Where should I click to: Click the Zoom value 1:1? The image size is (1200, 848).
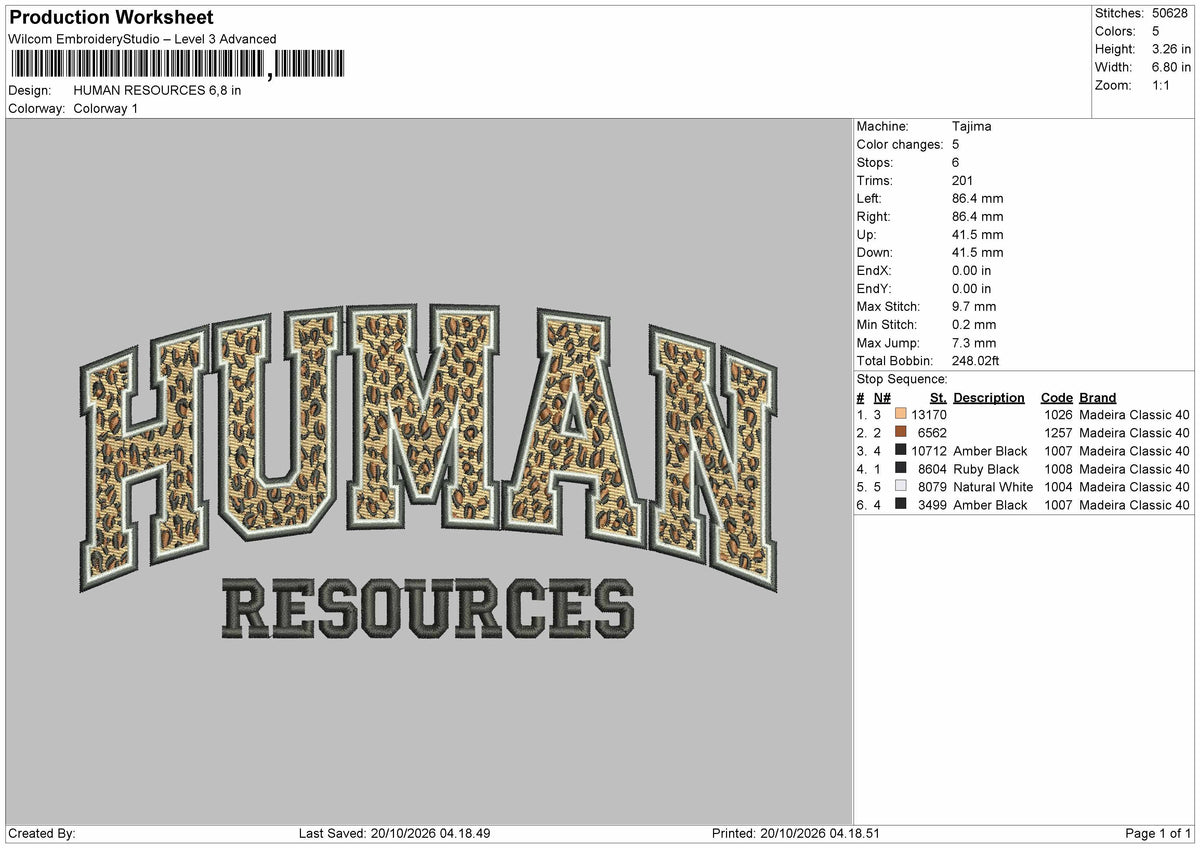[1162, 85]
